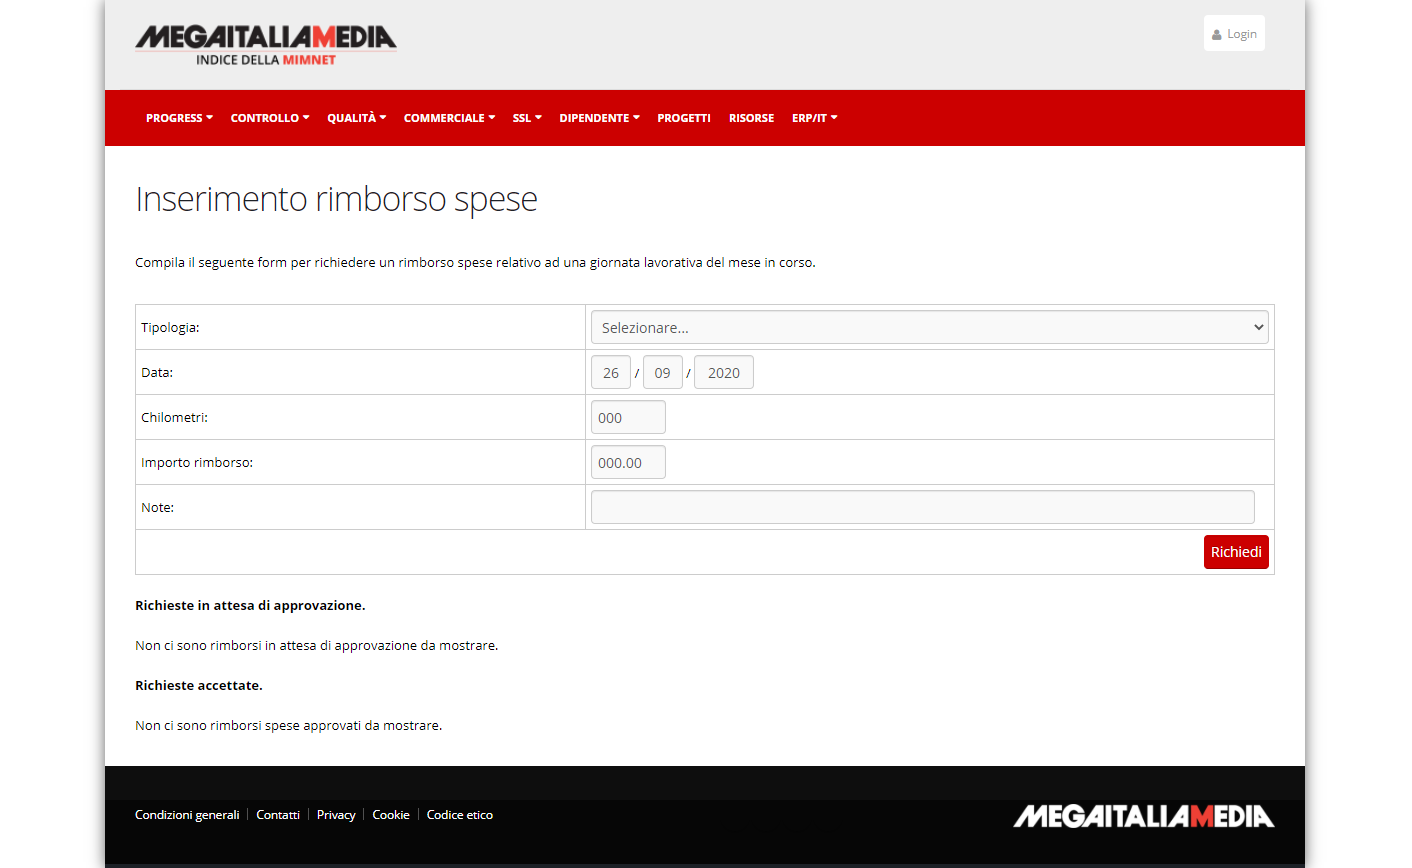Click the 'Tipologia:' label
This screenshot has height=868, width=1412.
click(x=170, y=327)
